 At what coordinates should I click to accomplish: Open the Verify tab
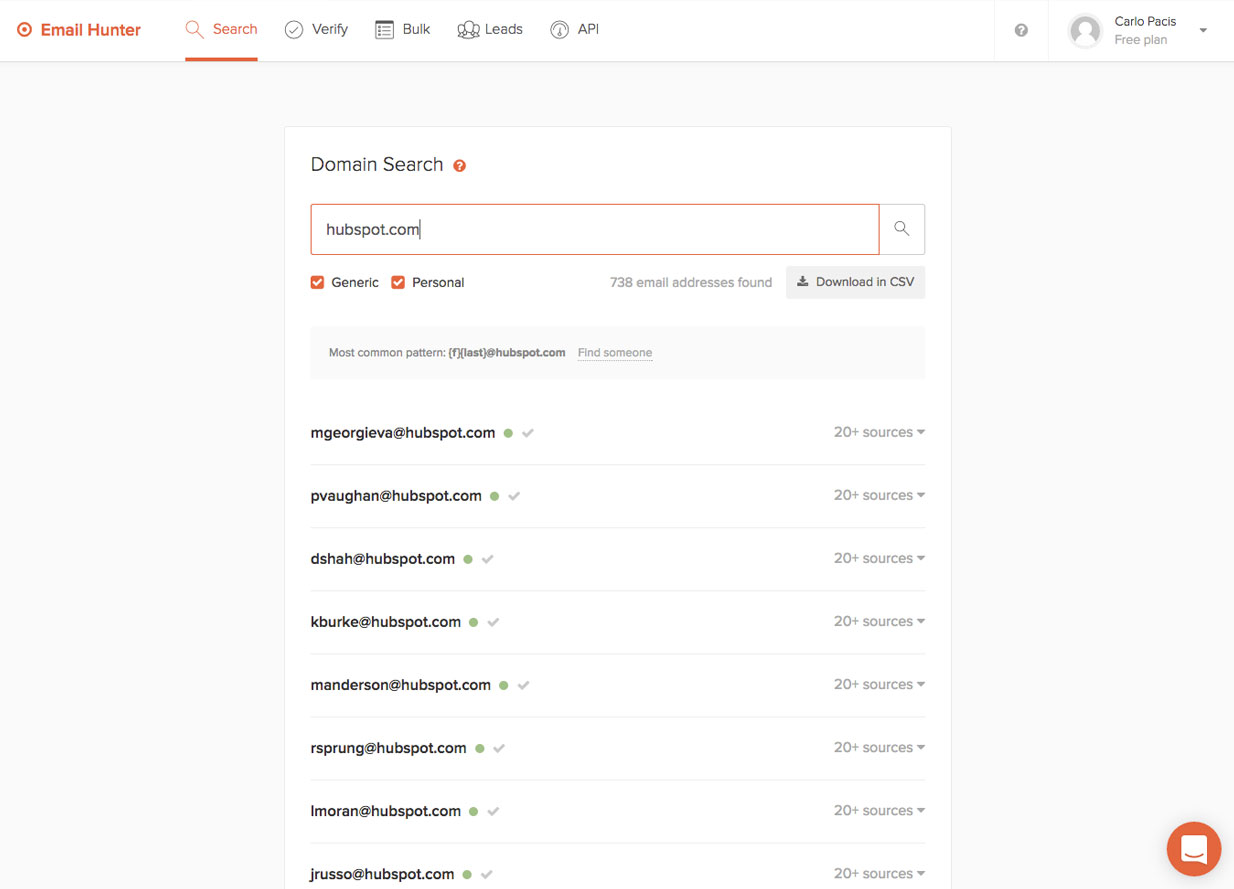pyautogui.click(x=316, y=30)
